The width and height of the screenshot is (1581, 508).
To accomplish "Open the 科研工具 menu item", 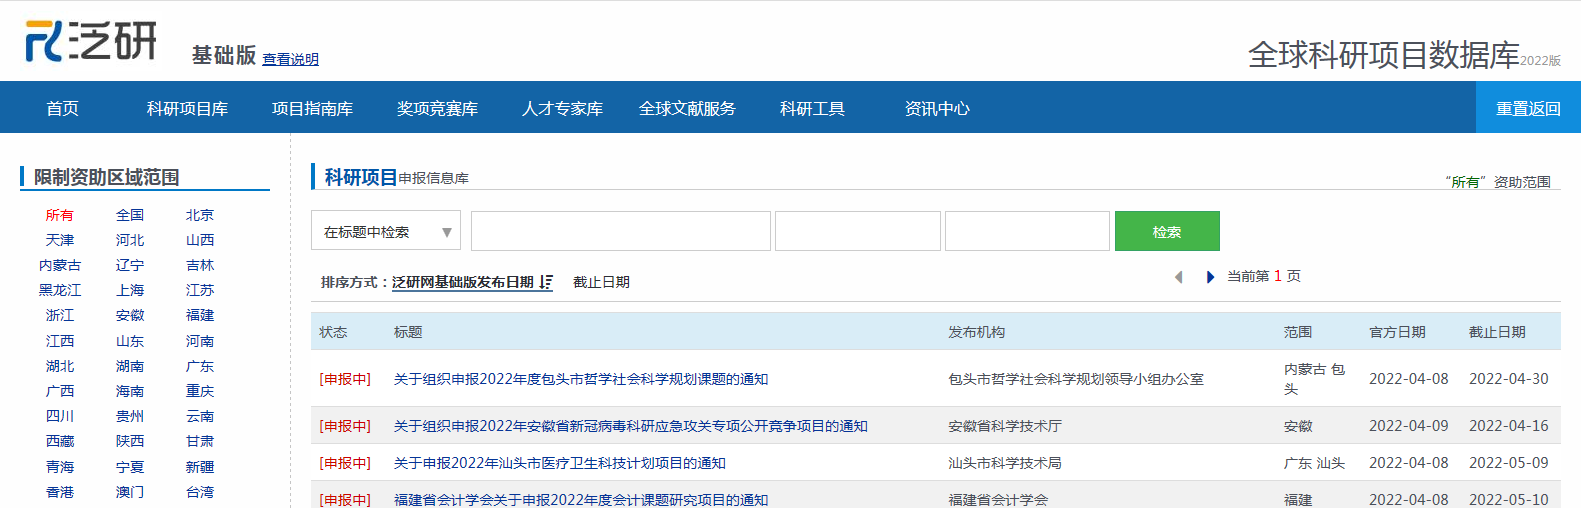I will [812, 108].
